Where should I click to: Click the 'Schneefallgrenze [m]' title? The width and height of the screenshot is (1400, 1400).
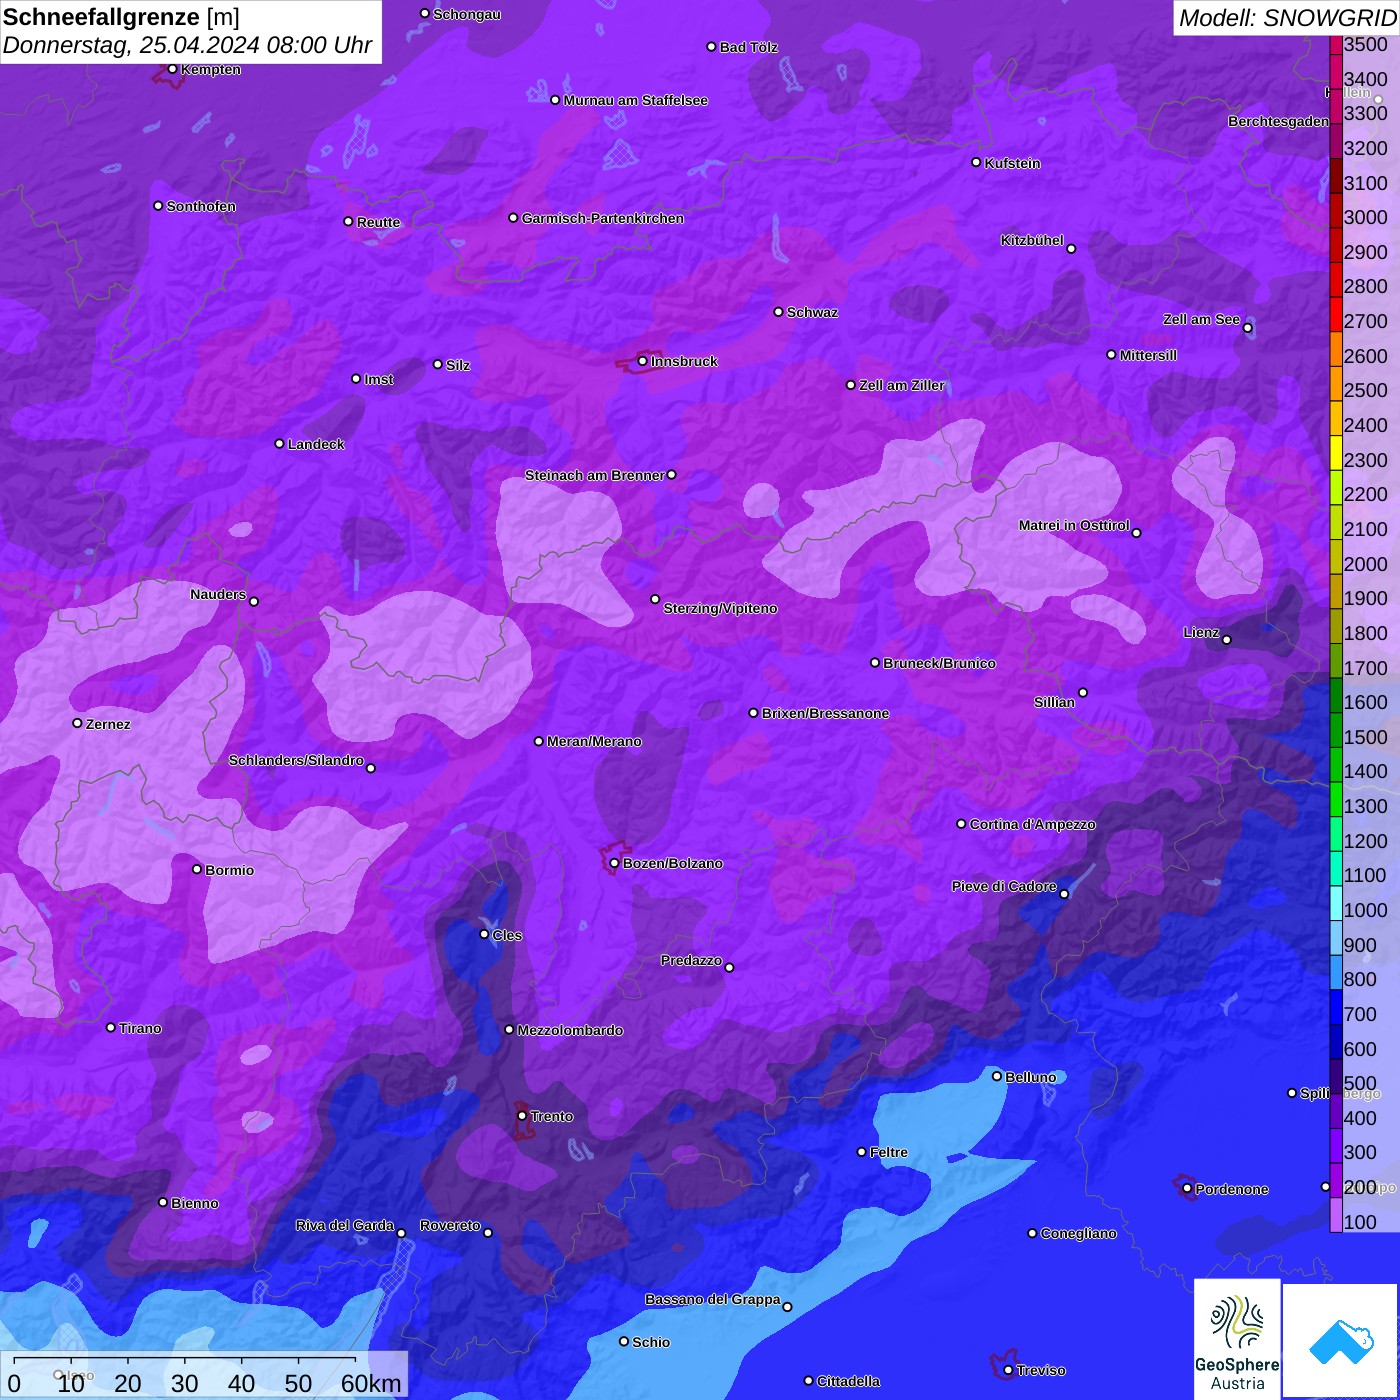click(121, 17)
